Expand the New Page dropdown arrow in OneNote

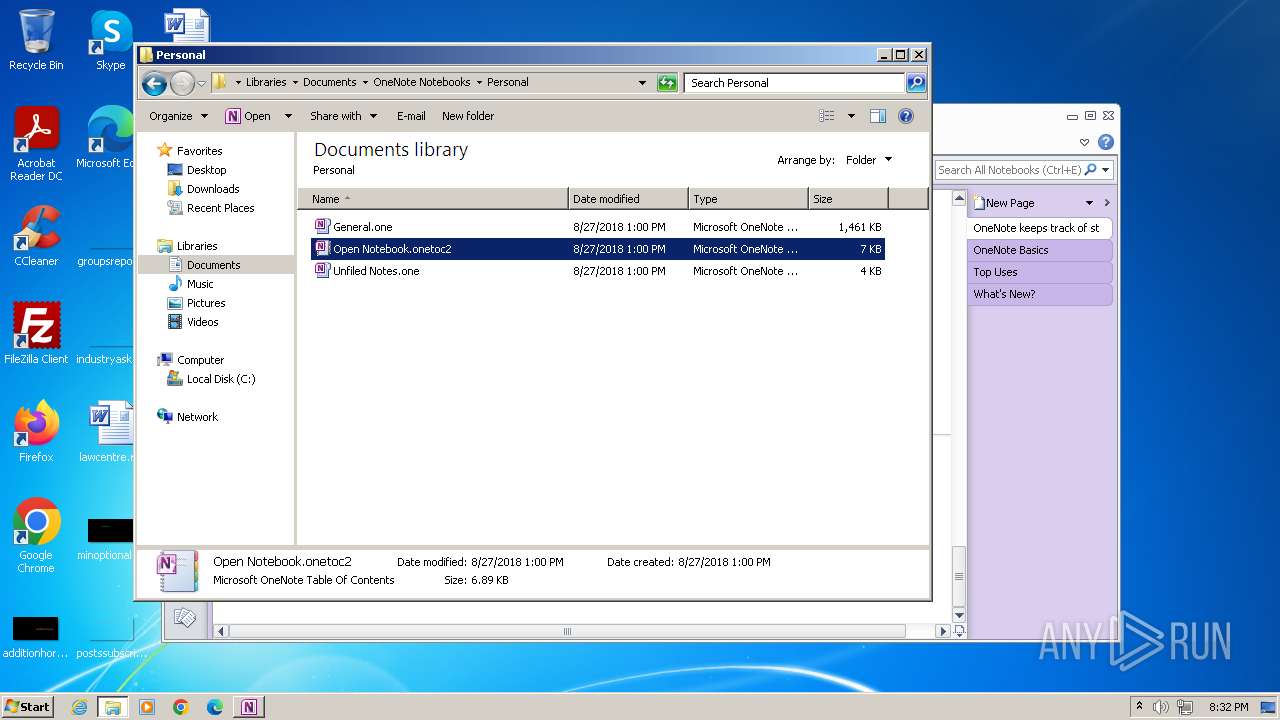coord(1089,203)
